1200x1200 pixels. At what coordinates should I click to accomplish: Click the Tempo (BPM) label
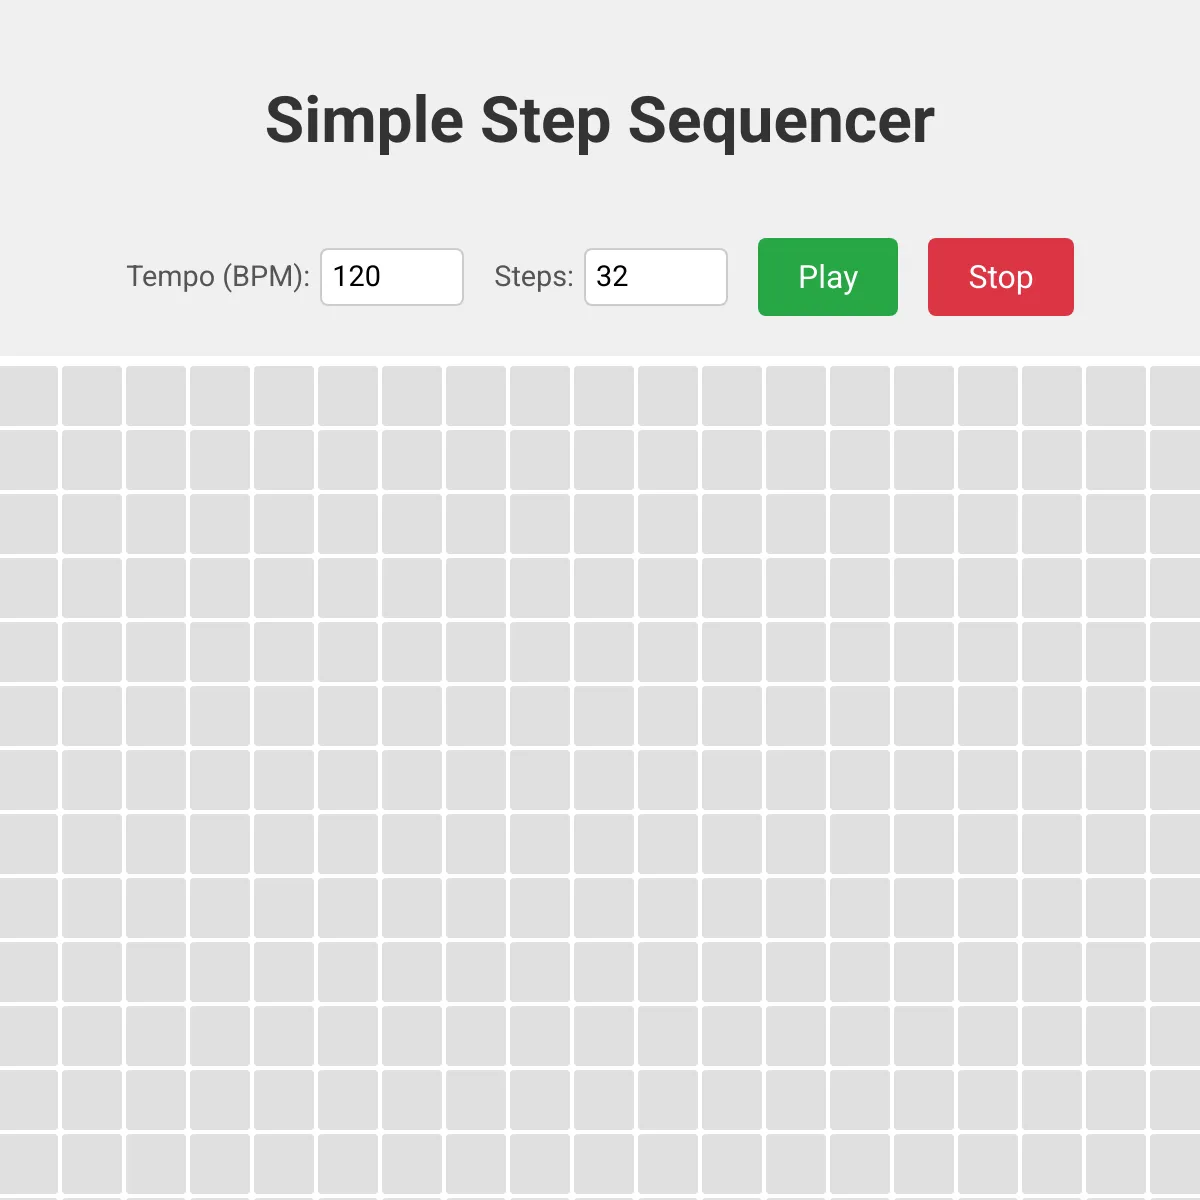[217, 277]
